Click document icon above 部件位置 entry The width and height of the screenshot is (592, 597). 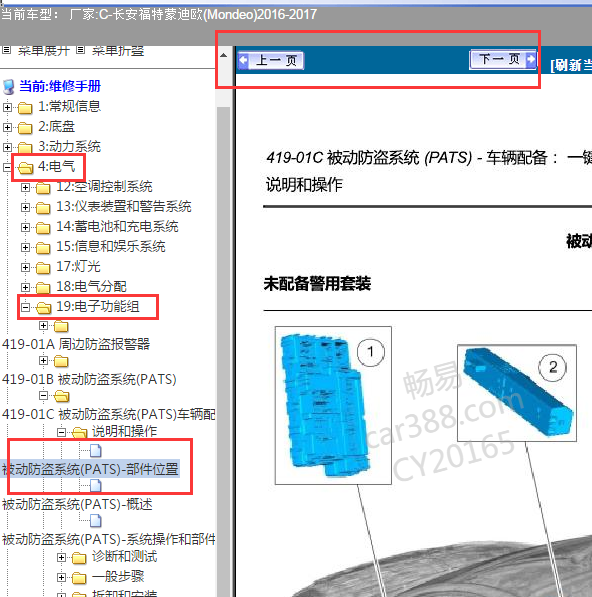point(96,450)
